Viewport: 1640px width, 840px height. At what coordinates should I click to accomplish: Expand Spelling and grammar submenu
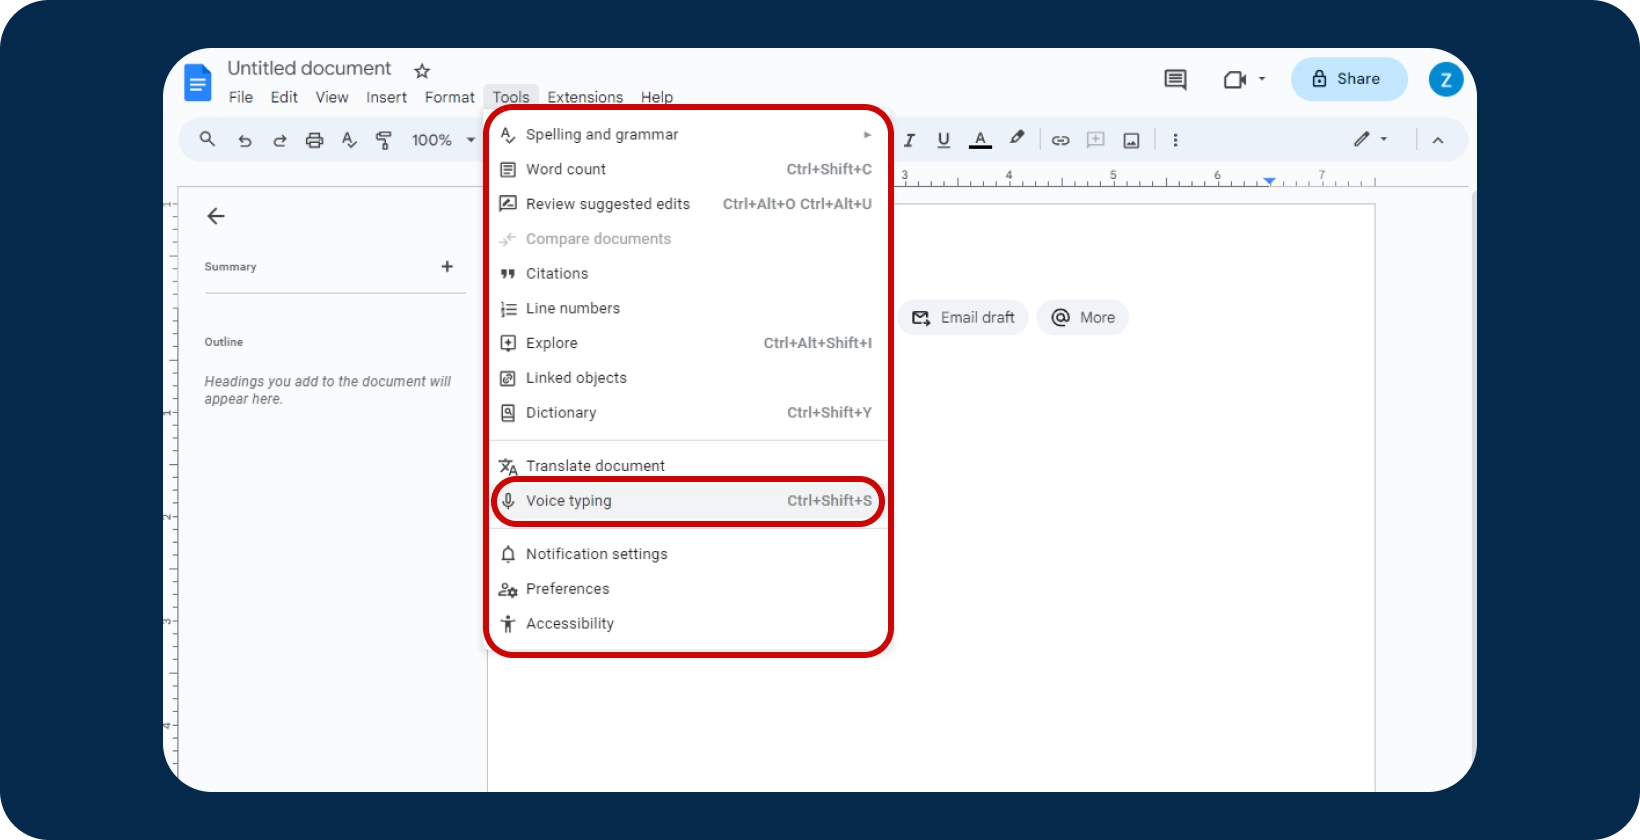coord(688,134)
